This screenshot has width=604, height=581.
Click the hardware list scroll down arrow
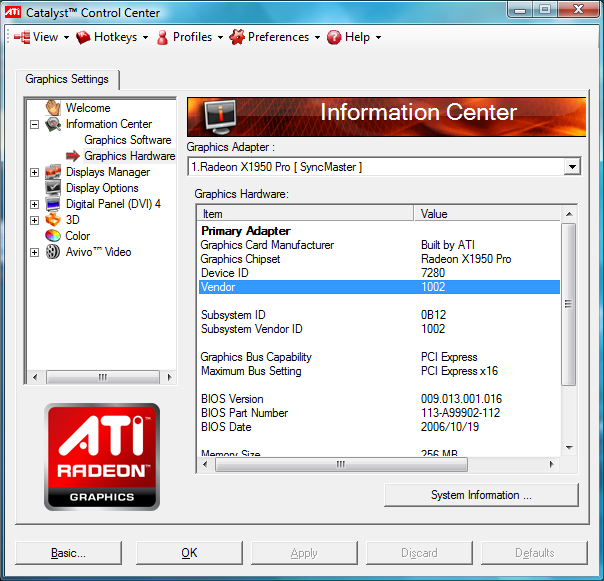click(569, 448)
